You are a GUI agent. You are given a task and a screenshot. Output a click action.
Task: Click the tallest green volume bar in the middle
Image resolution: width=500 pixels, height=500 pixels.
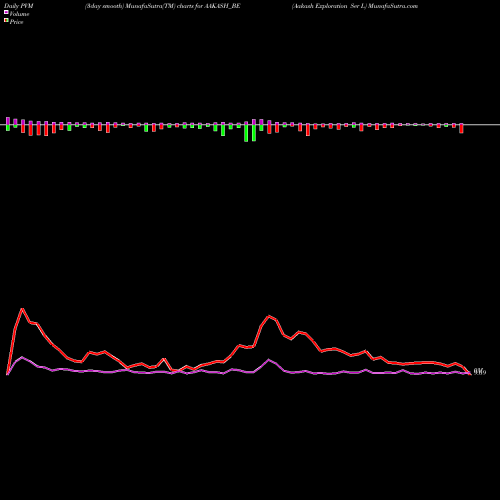coord(246,132)
